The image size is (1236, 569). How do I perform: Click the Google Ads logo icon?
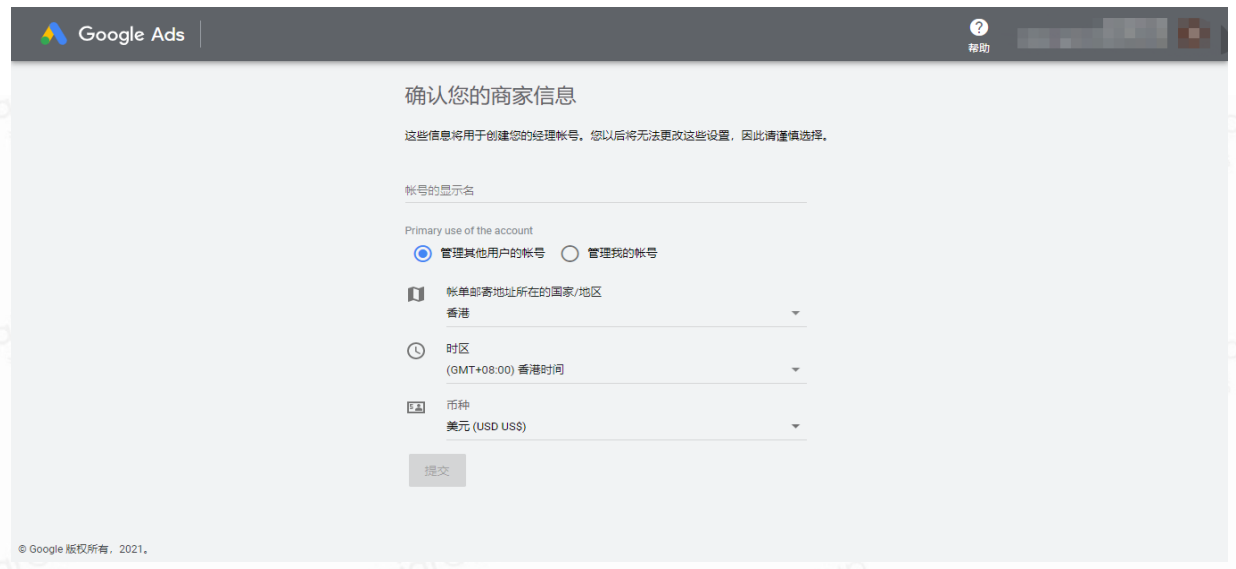point(54,34)
